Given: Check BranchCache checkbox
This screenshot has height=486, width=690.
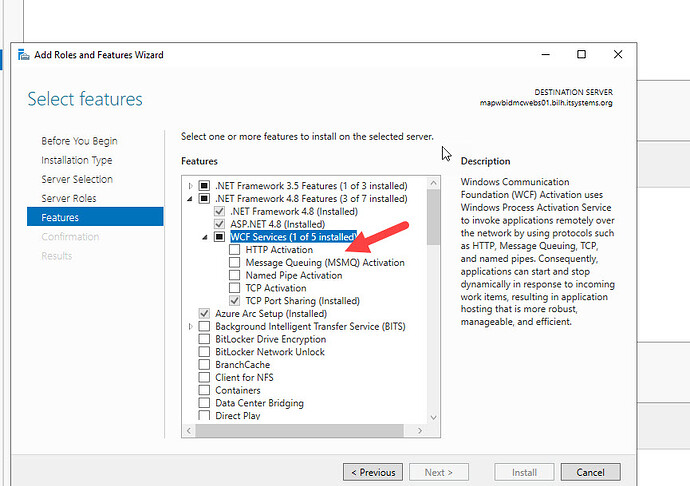Looking at the screenshot, I should (x=204, y=364).
